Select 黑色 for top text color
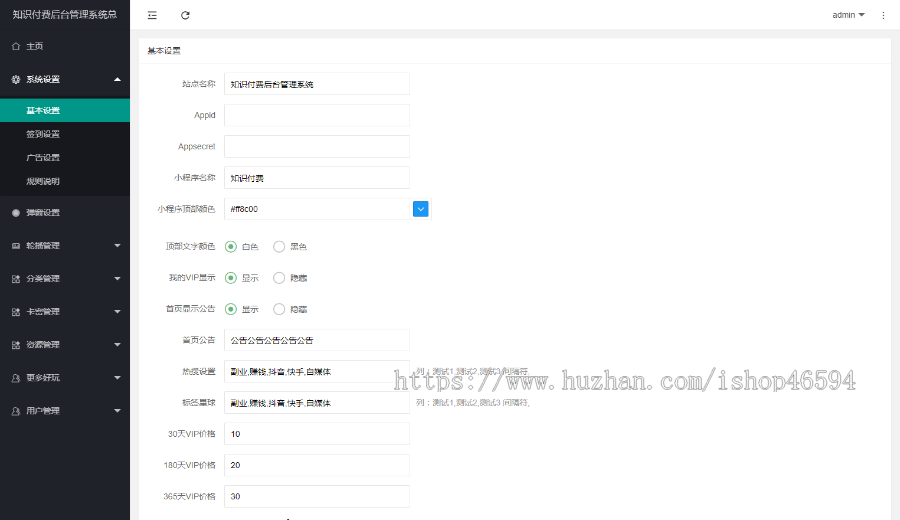The height and width of the screenshot is (520, 900). tap(279, 247)
